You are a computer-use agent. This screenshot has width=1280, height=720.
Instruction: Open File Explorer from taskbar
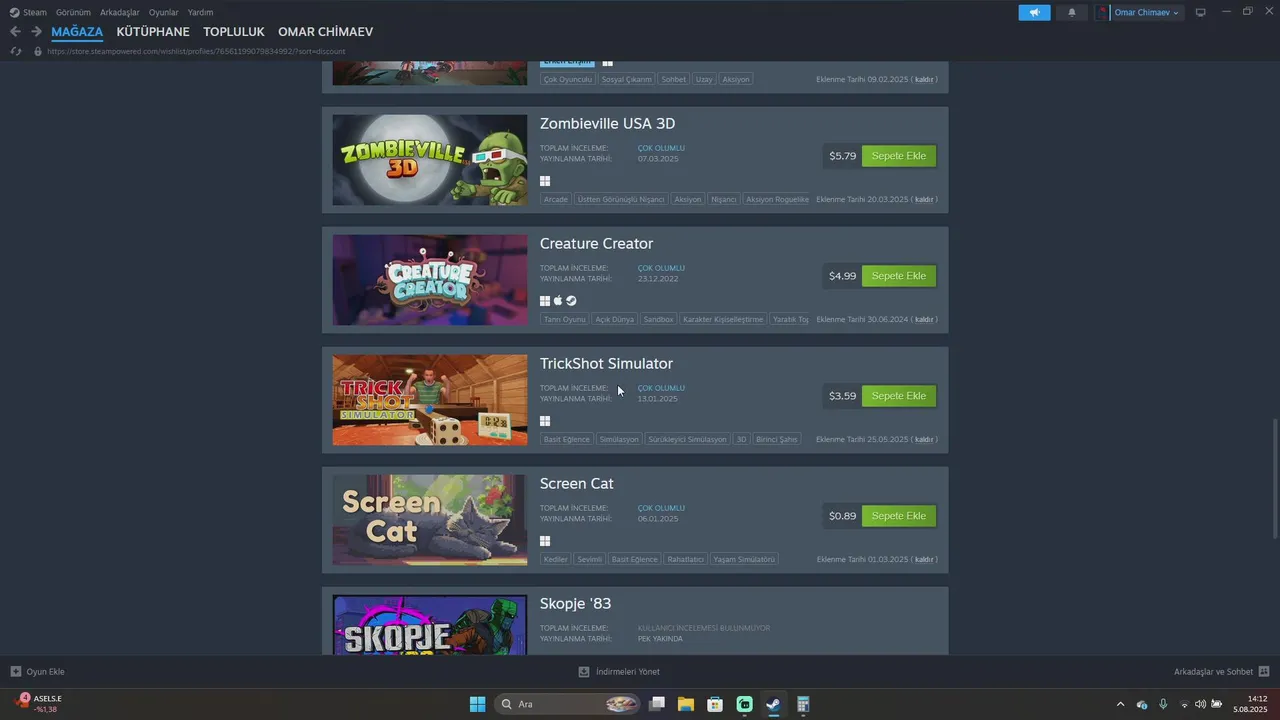tap(686, 704)
